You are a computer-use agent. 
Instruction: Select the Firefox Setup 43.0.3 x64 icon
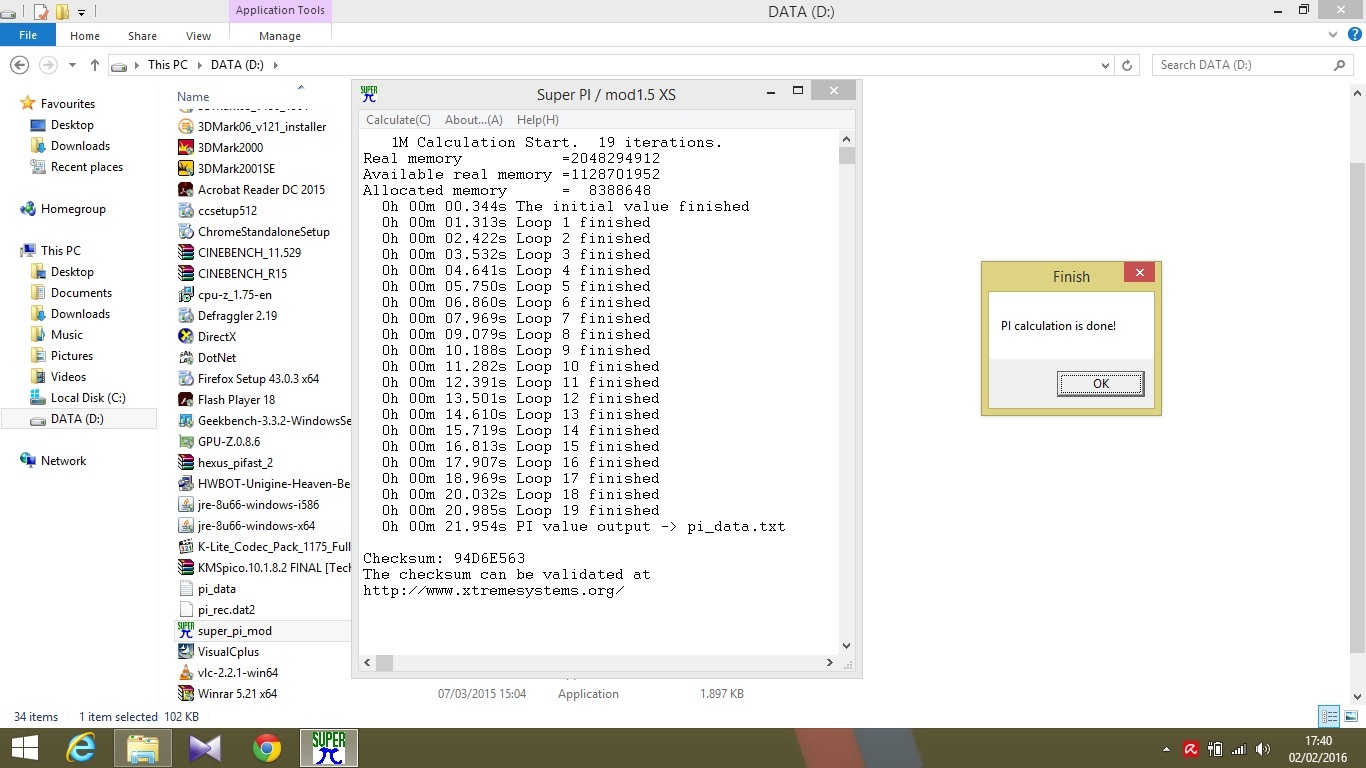(x=185, y=379)
